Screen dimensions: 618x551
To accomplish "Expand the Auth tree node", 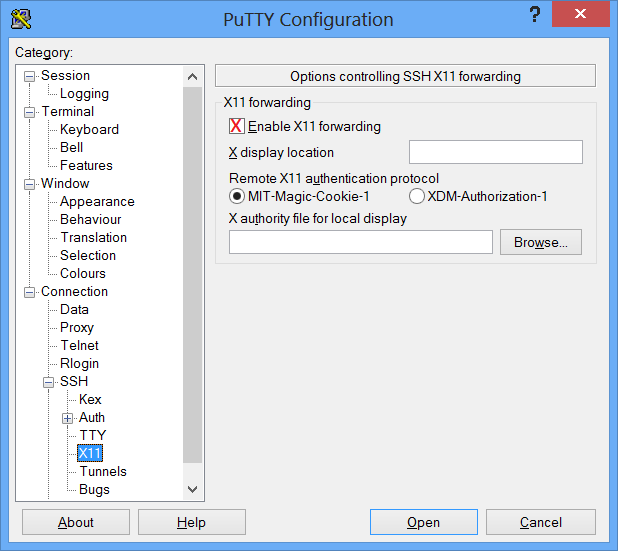I will [x=67, y=418].
